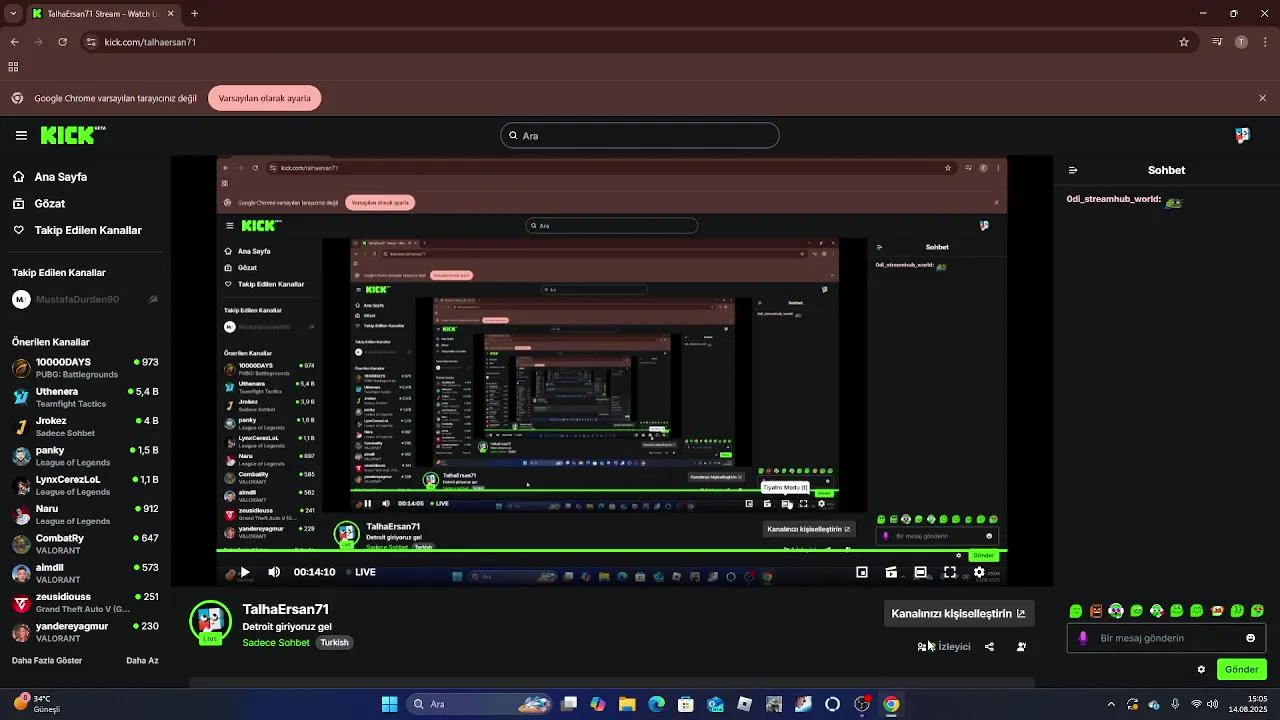Click Varsayılan olarak ayarla button
Image resolution: width=1280 pixels, height=720 pixels.
pos(265,98)
